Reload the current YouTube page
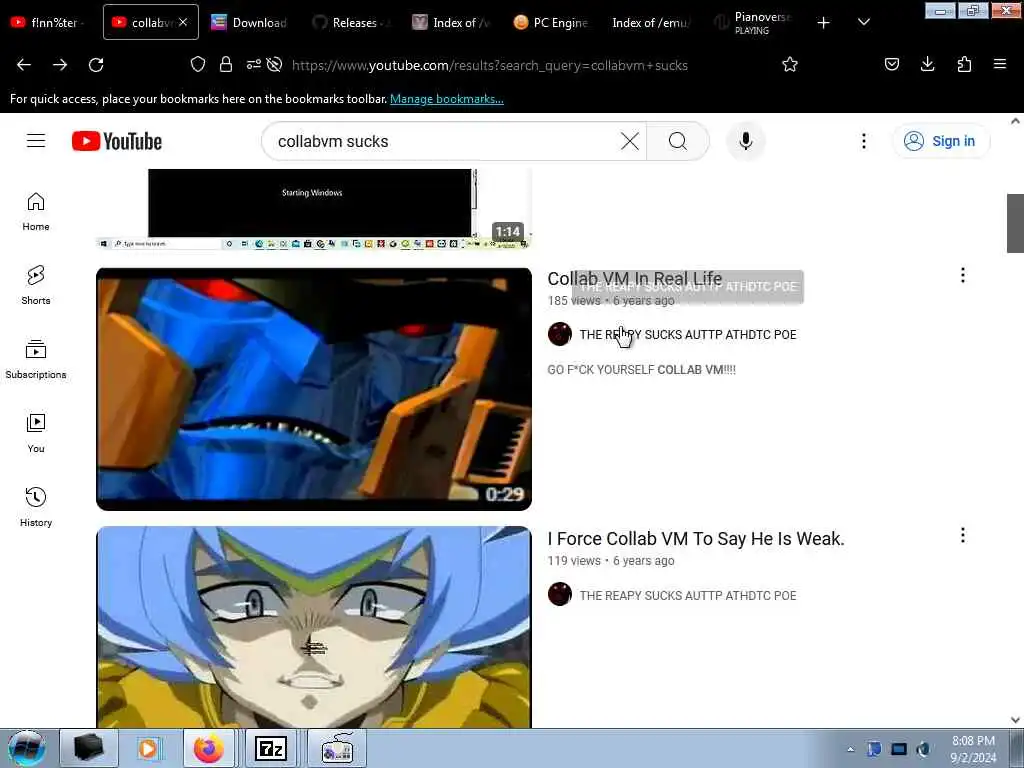1024x768 pixels. [x=96, y=65]
